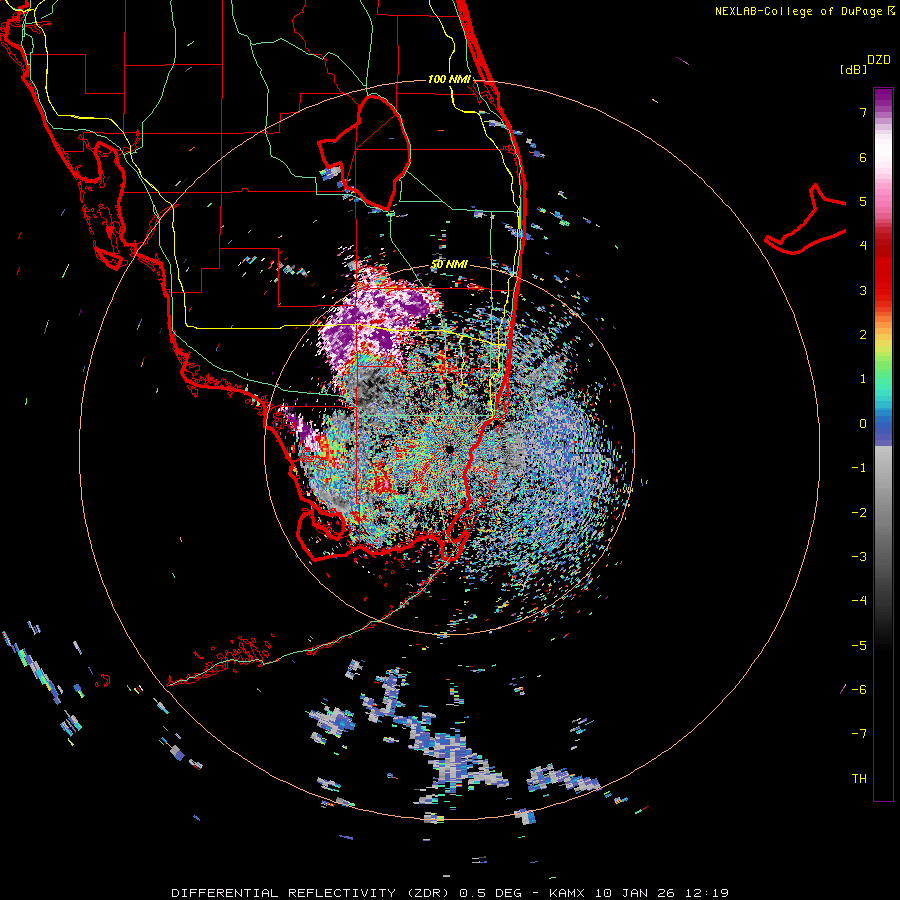Click the 3 value on the scale

[x=863, y=290]
